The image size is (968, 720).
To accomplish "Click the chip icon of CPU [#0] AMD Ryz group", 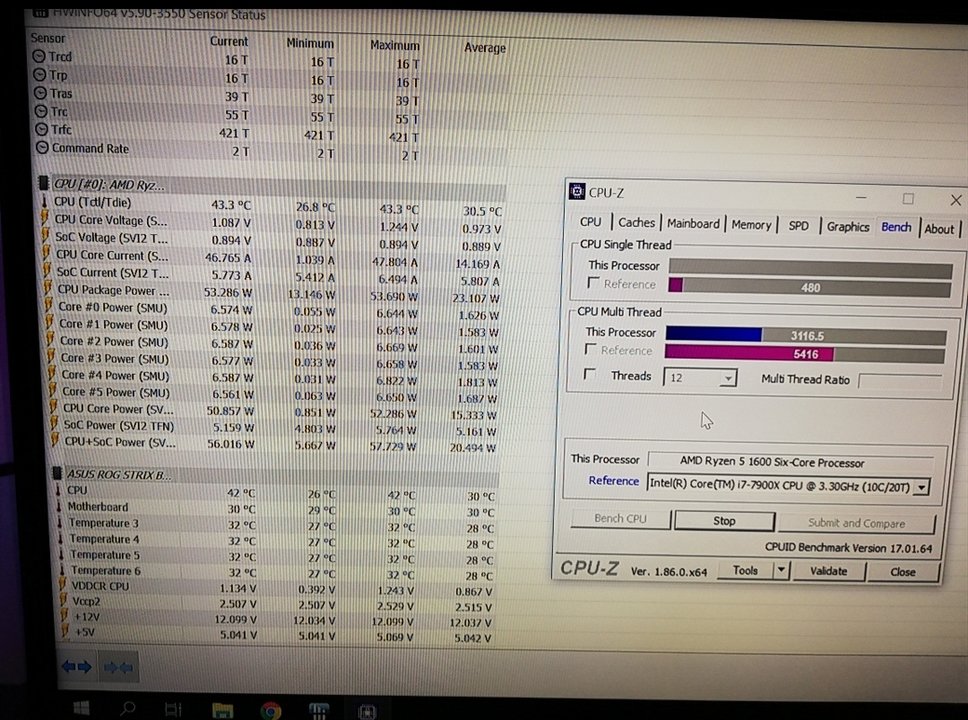I will point(43,183).
